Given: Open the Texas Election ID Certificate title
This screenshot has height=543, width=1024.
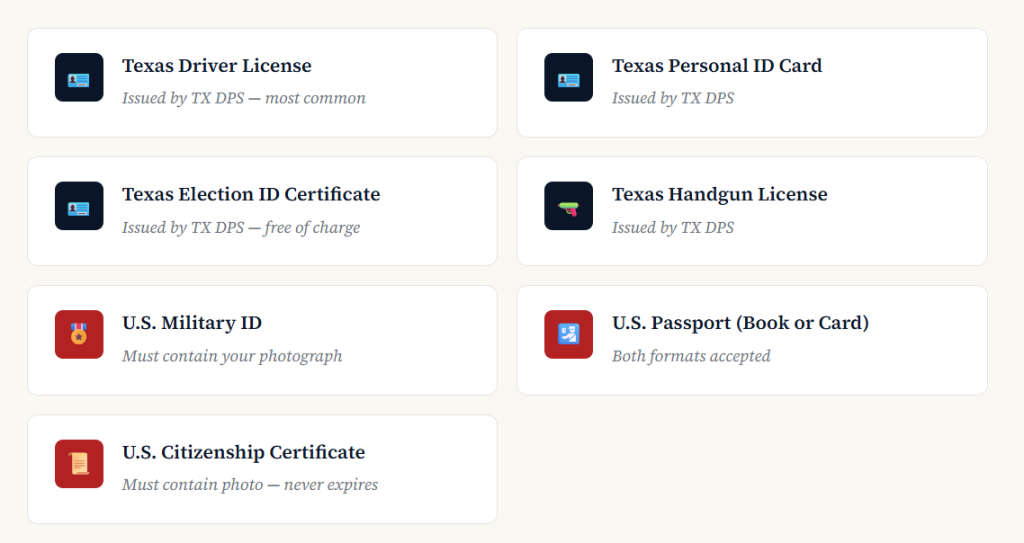Looking at the screenshot, I should [251, 194].
